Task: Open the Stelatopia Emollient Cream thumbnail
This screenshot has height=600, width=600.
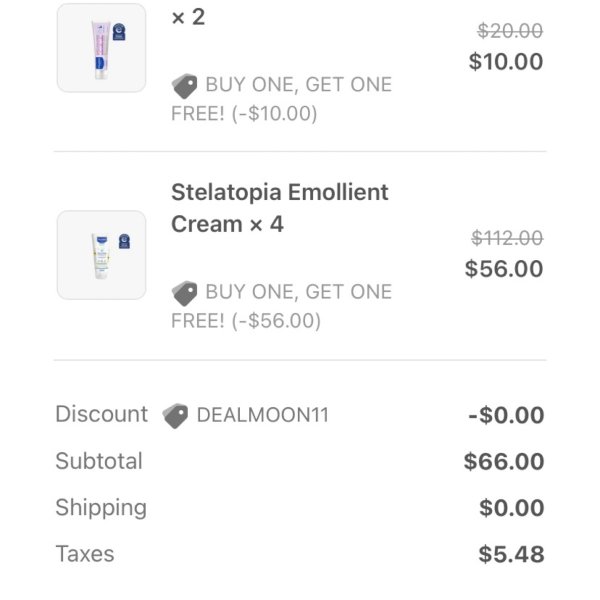Action: pos(101,255)
